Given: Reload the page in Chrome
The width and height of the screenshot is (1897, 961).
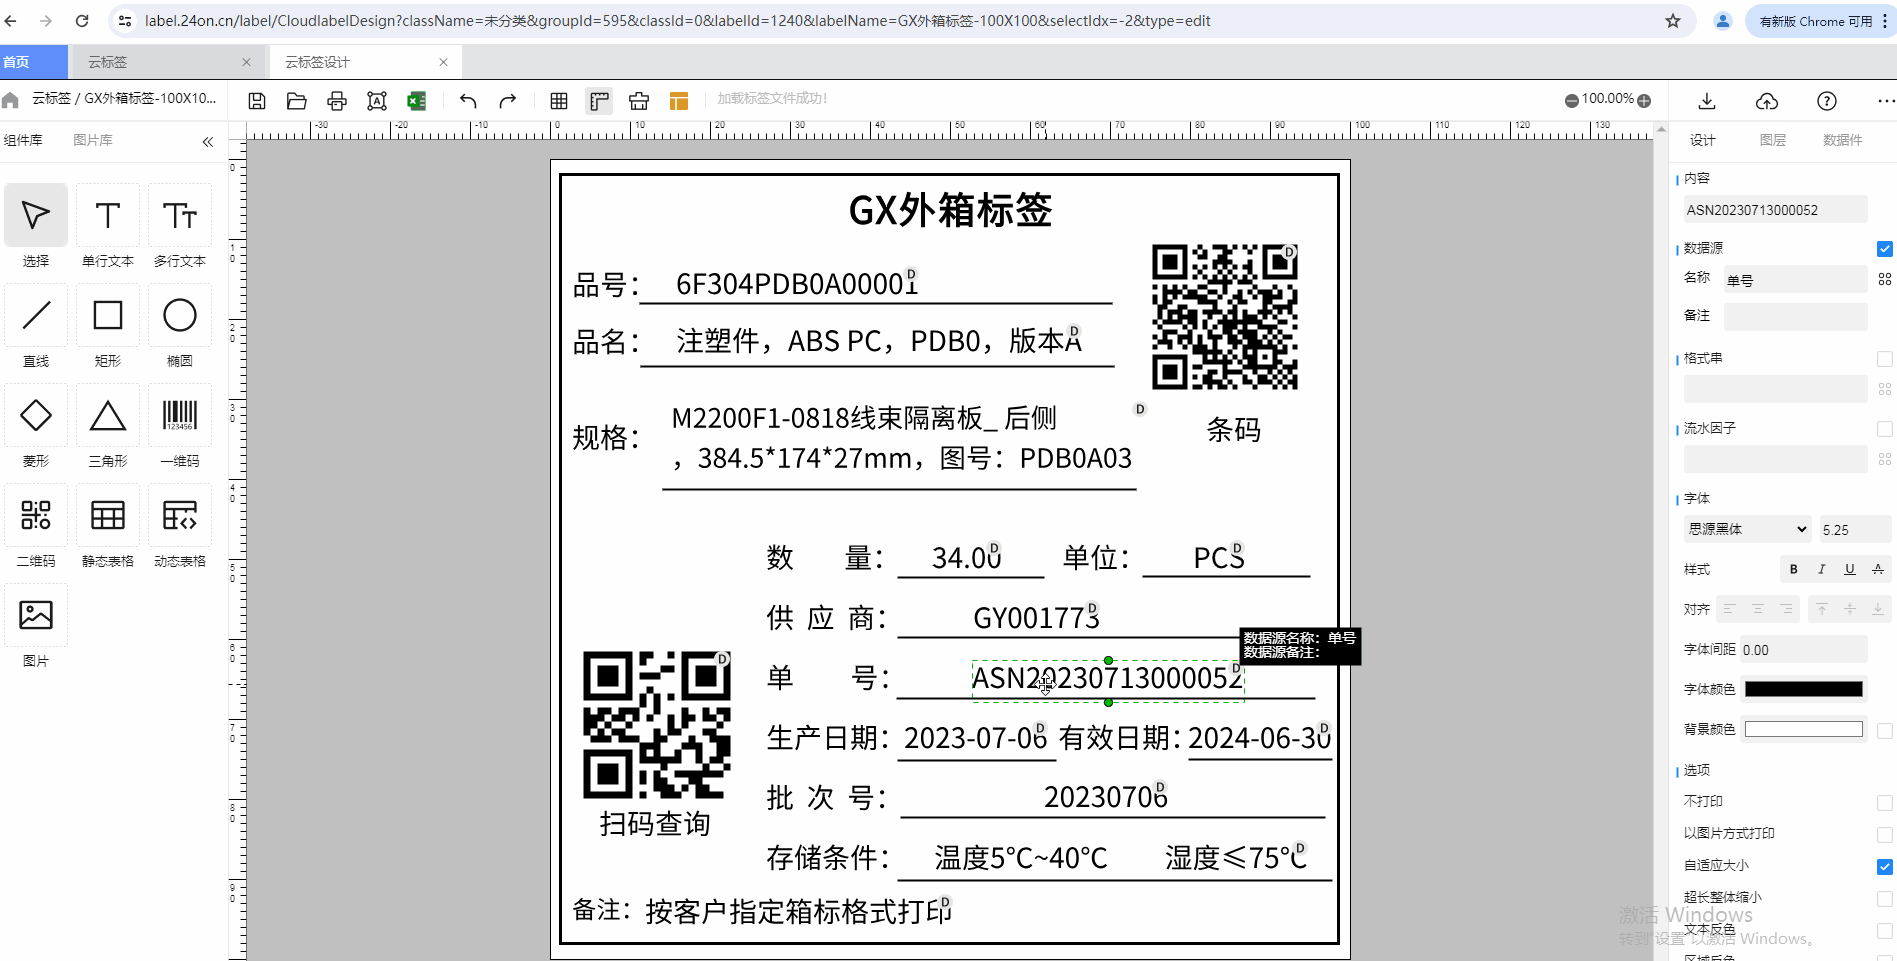Looking at the screenshot, I should point(82,21).
